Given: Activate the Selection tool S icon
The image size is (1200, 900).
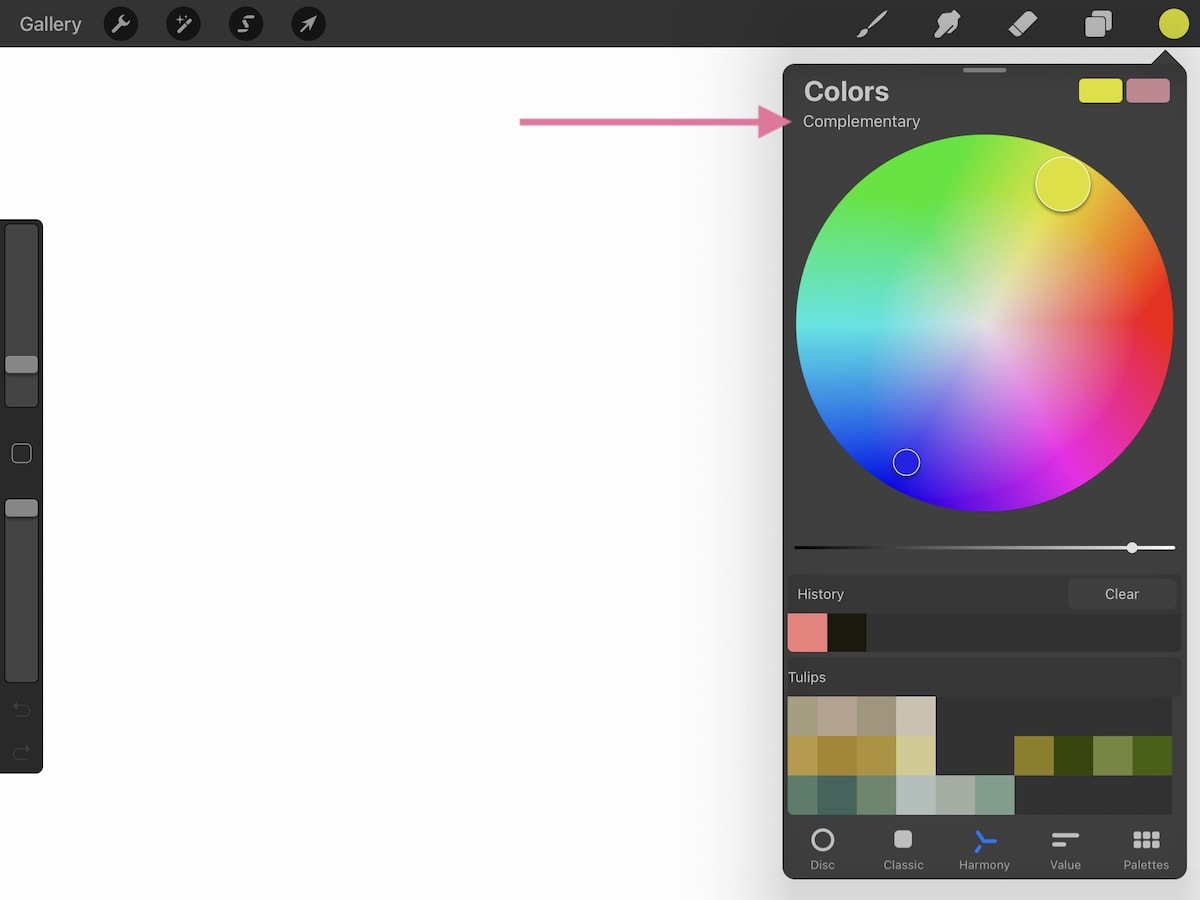Looking at the screenshot, I should click(x=246, y=24).
